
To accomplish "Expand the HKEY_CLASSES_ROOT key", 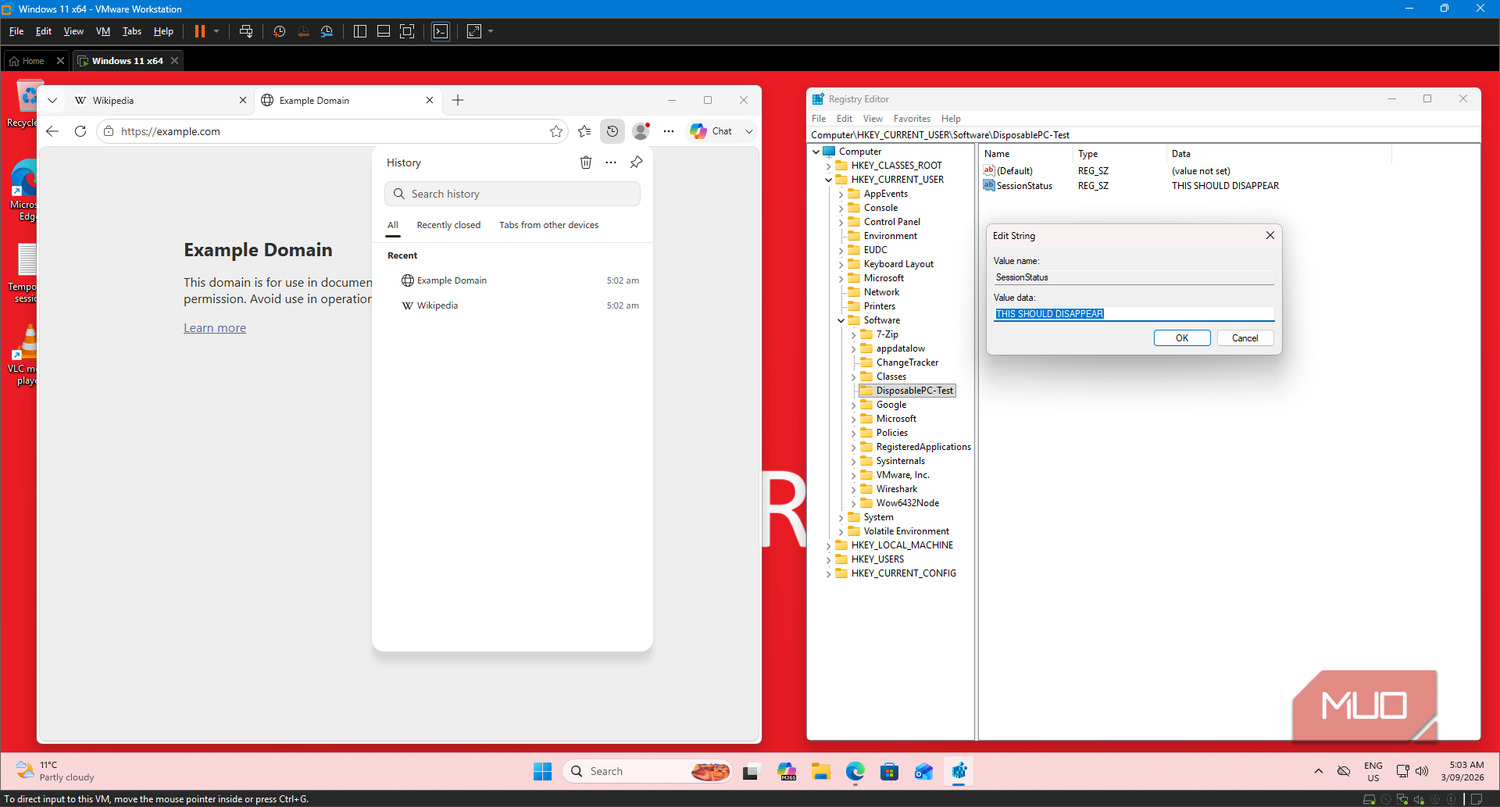I will pos(829,166).
